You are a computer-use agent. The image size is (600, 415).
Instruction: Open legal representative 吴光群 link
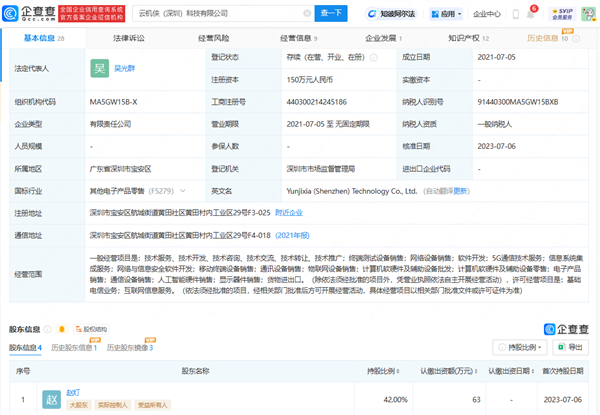(124, 68)
